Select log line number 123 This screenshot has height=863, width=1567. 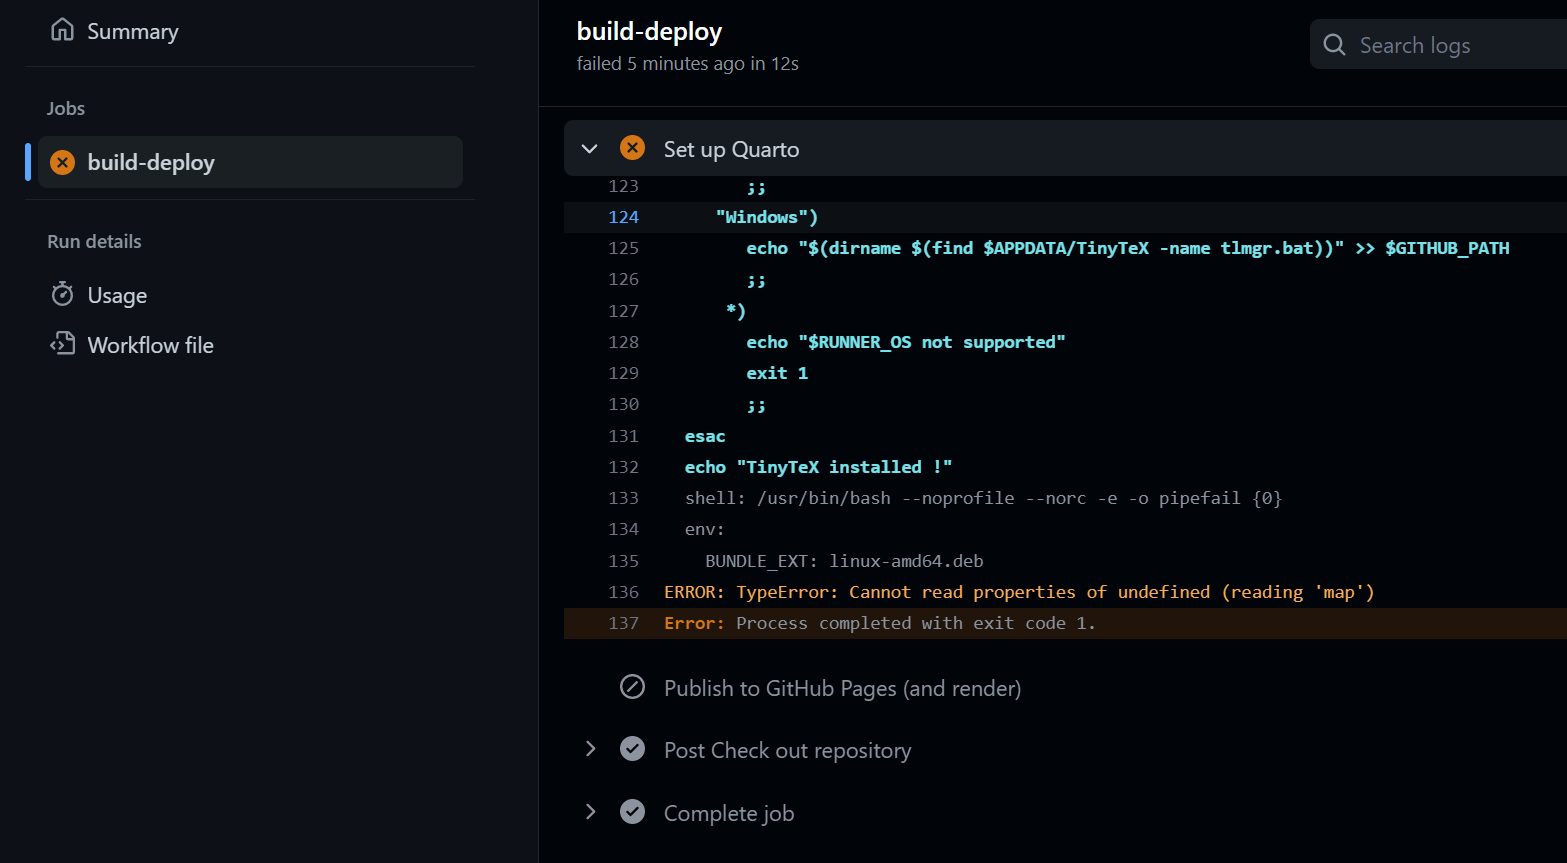click(623, 186)
